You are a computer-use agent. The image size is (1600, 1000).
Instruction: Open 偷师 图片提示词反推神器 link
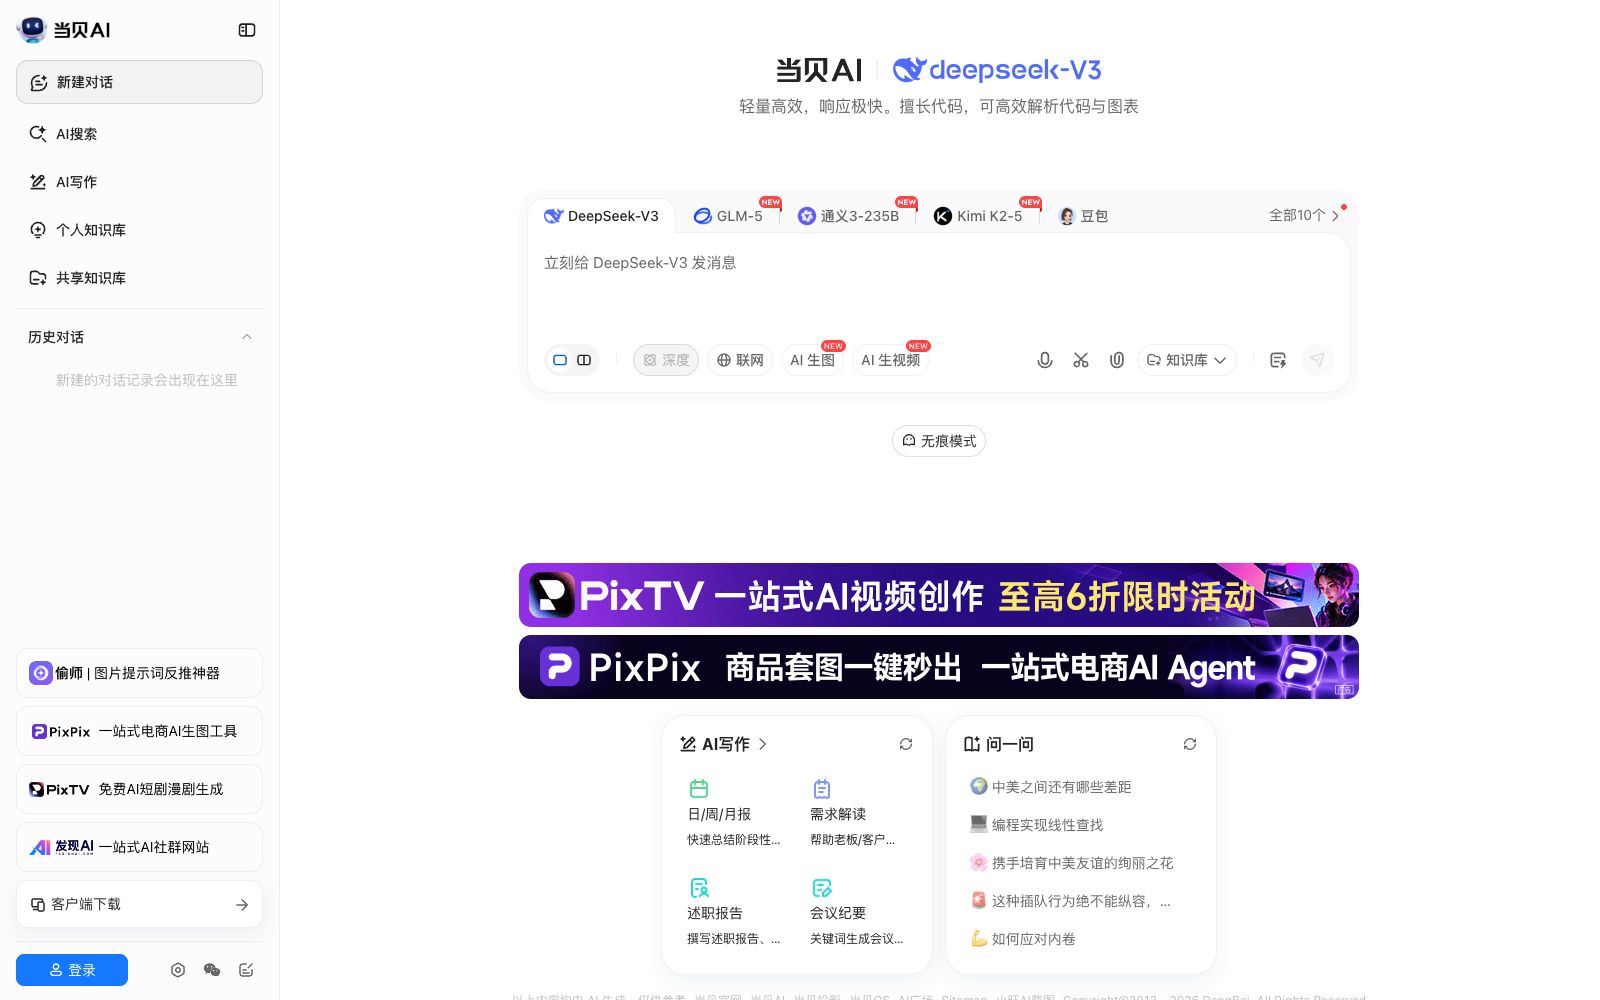coord(139,673)
